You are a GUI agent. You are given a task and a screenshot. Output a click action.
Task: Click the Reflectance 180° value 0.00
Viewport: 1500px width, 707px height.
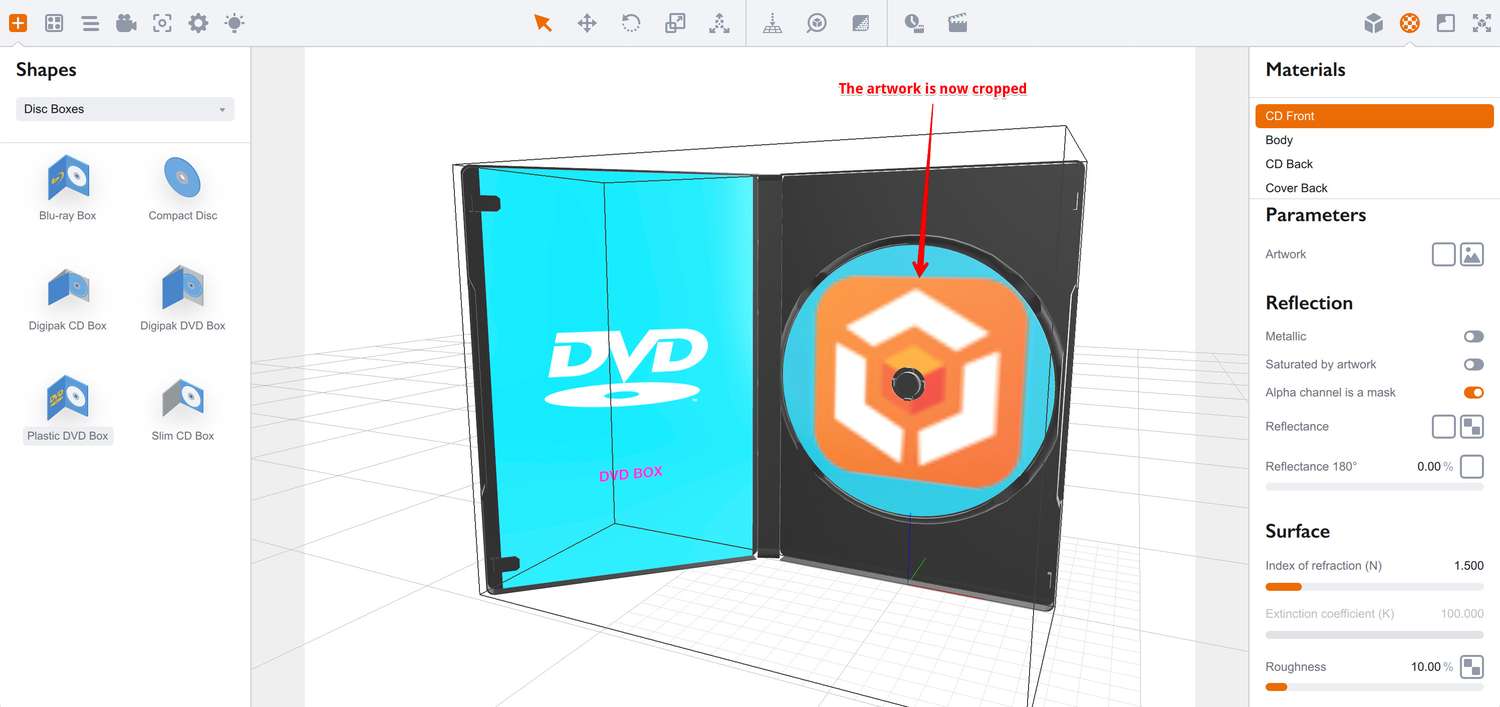(x=1429, y=467)
